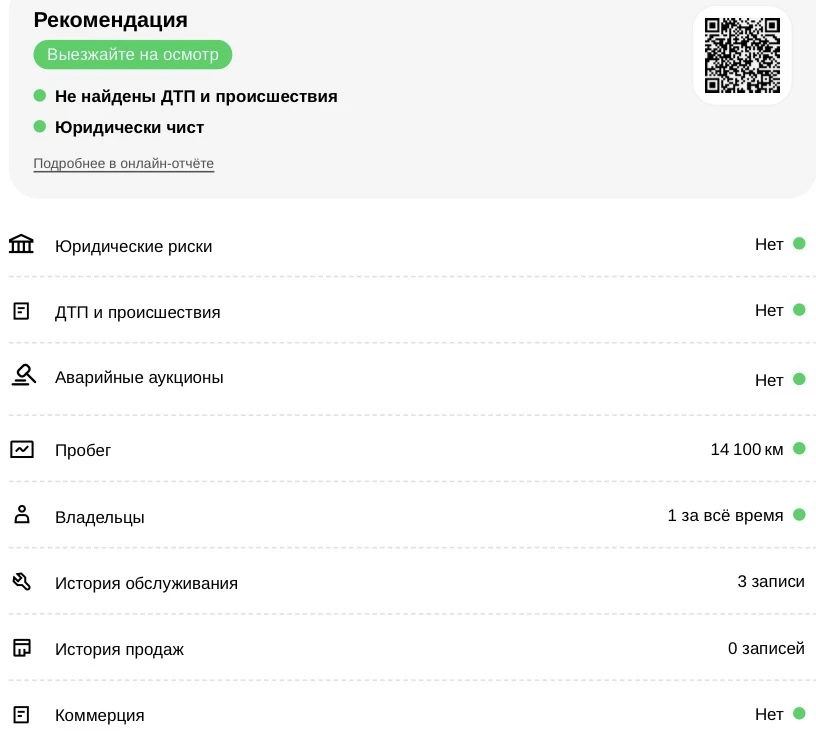
Task: Open the ДТП и происшествия section
Action: click(138, 312)
